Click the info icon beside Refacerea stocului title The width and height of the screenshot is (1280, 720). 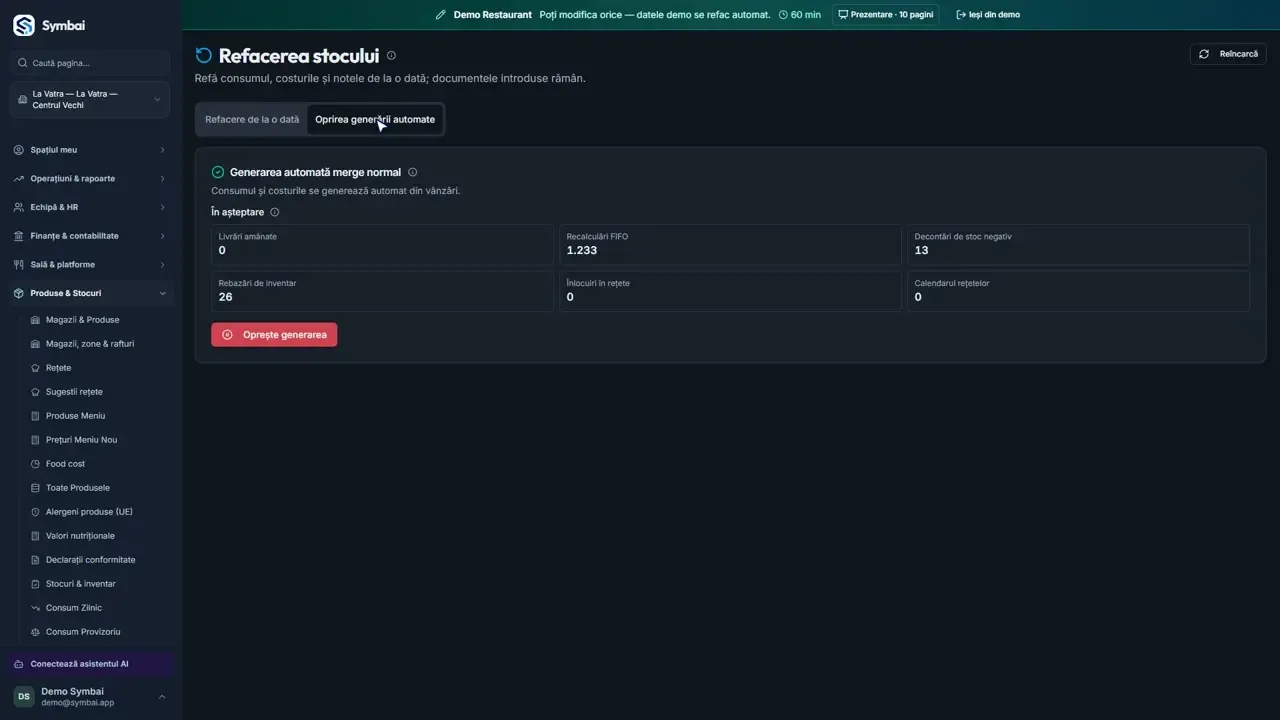391,56
